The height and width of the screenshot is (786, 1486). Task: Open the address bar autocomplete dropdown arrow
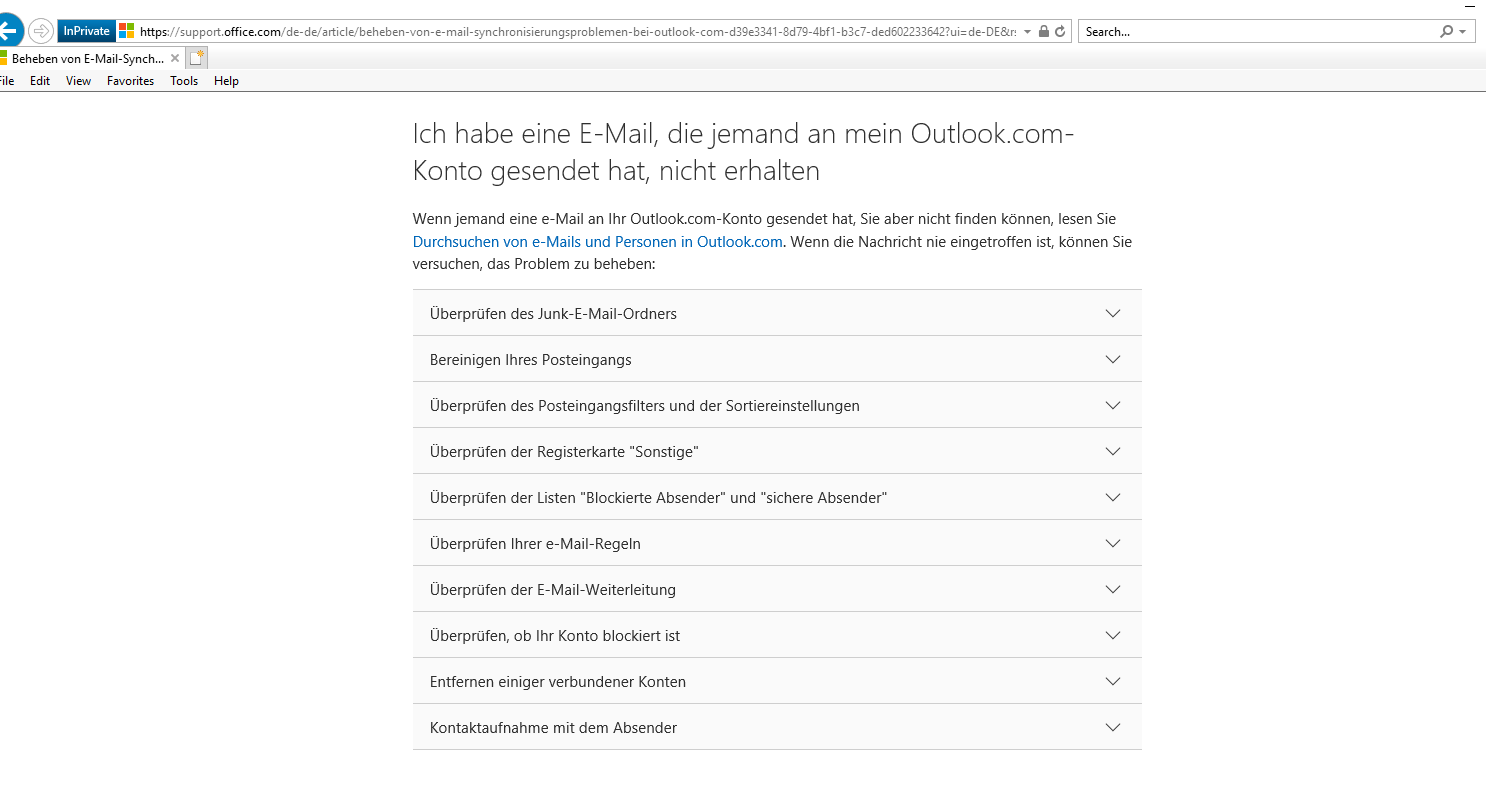tap(1027, 32)
